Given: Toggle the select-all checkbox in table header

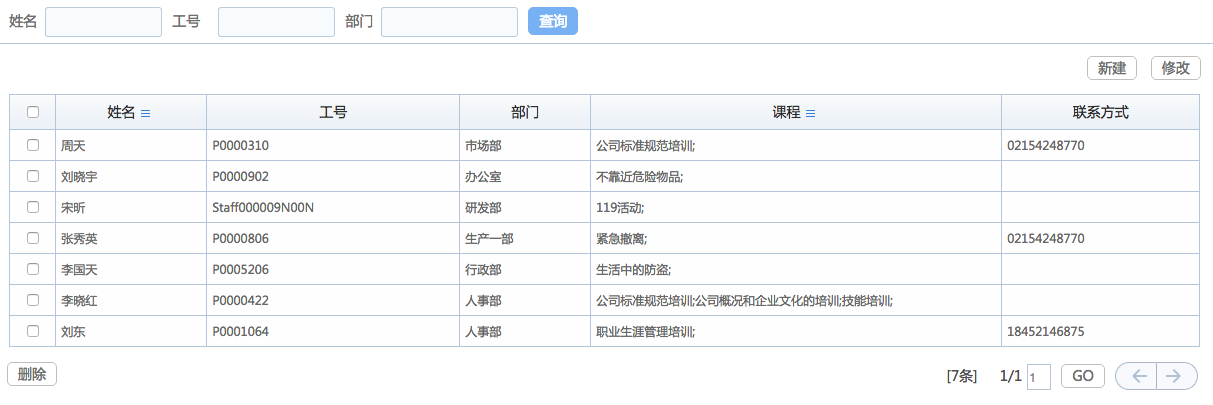Looking at the screenshot, I should coord(33,112).
